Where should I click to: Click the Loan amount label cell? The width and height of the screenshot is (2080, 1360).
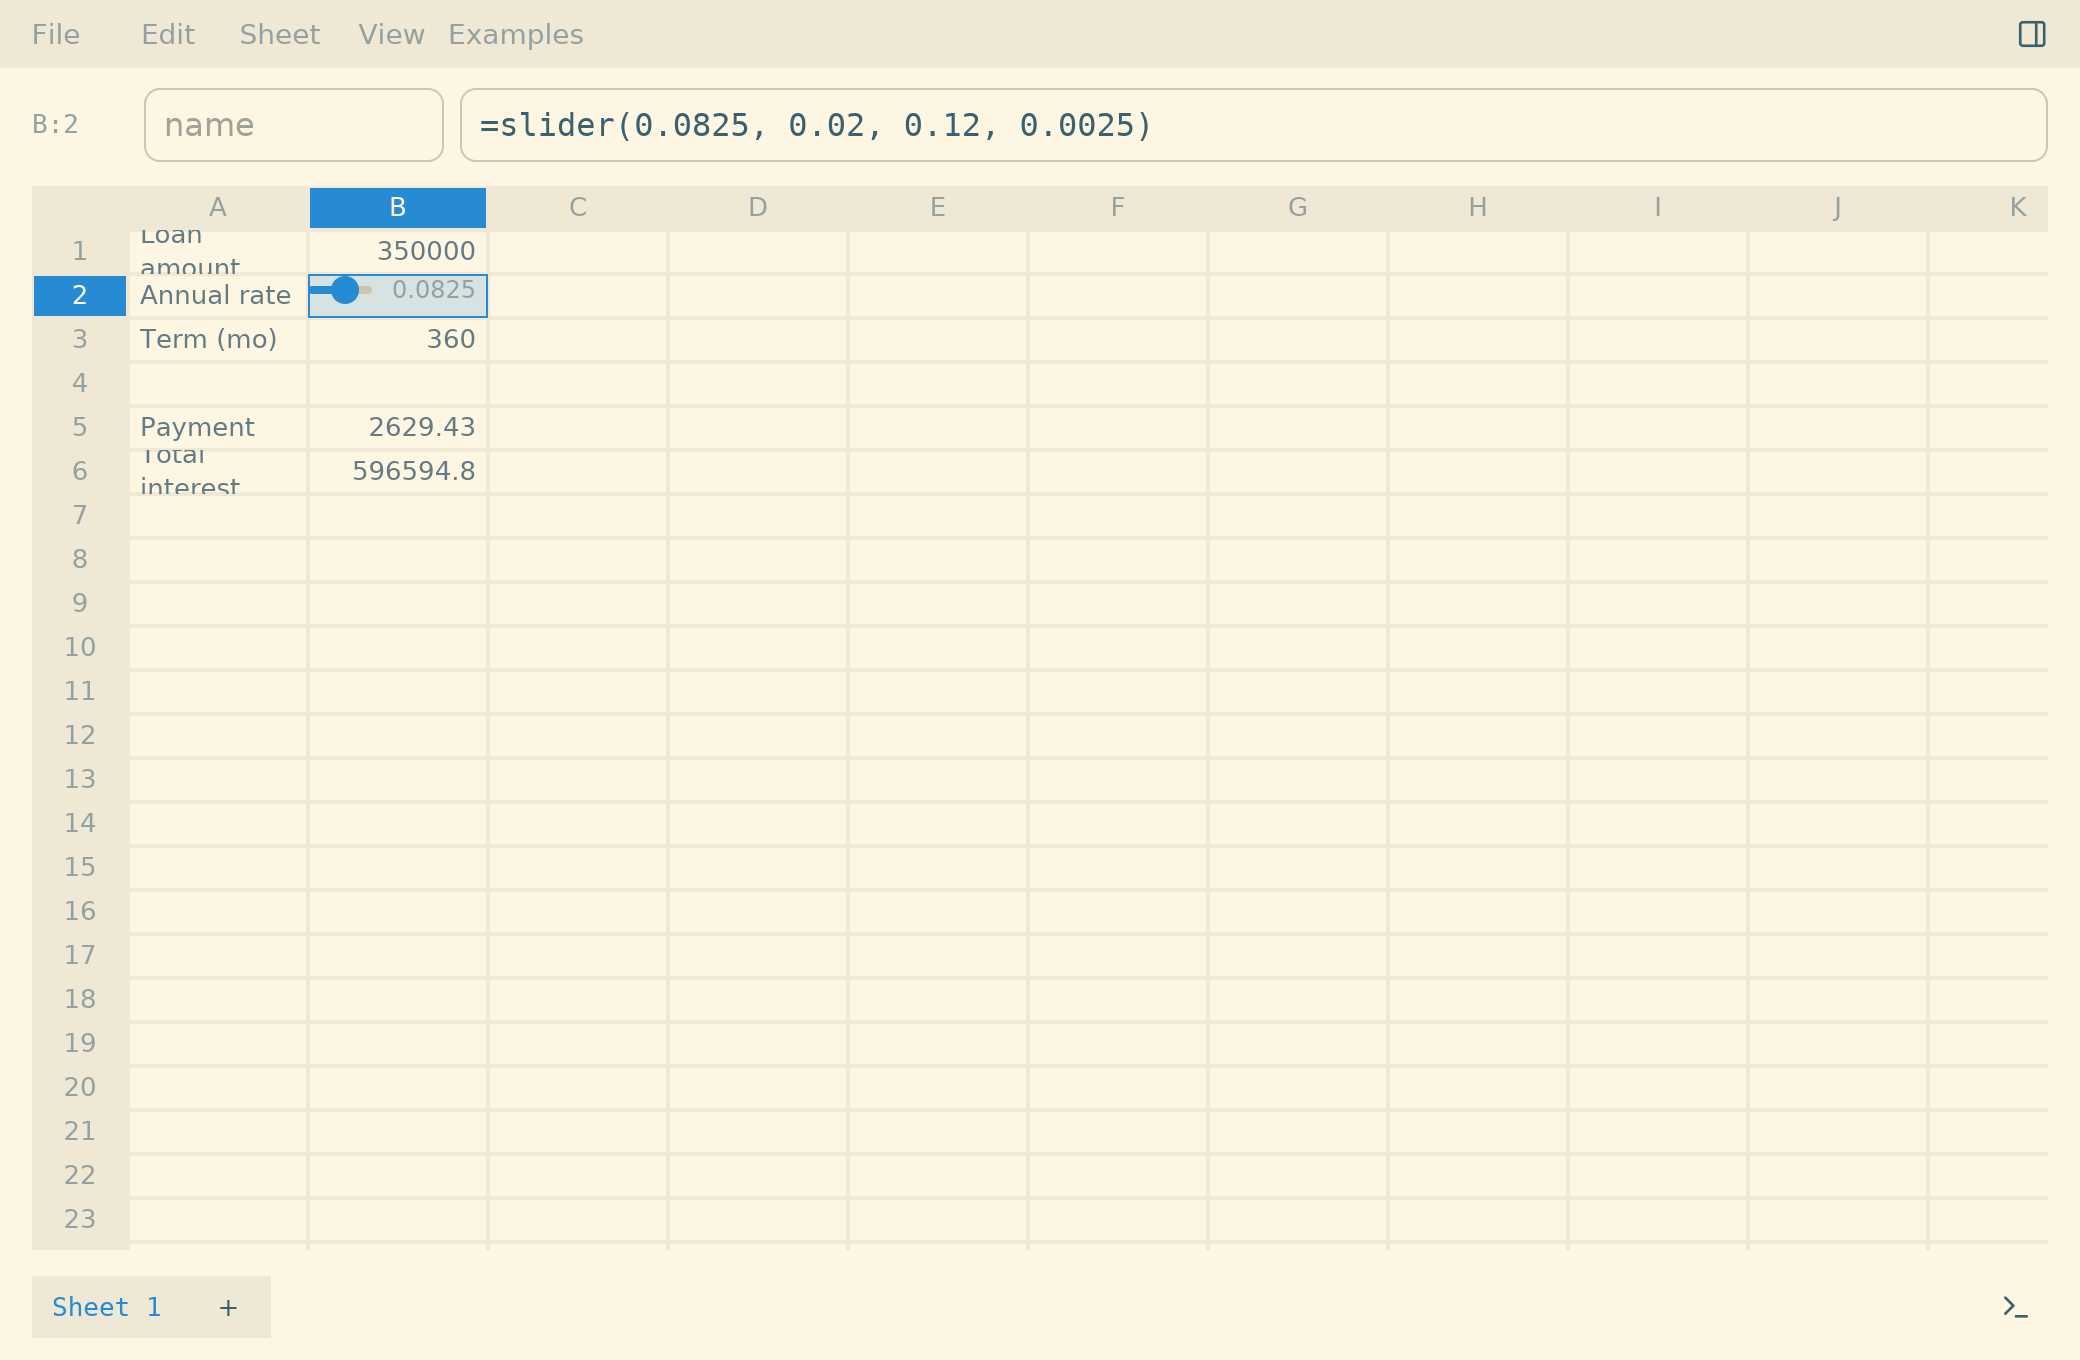(x=218, y=252)
